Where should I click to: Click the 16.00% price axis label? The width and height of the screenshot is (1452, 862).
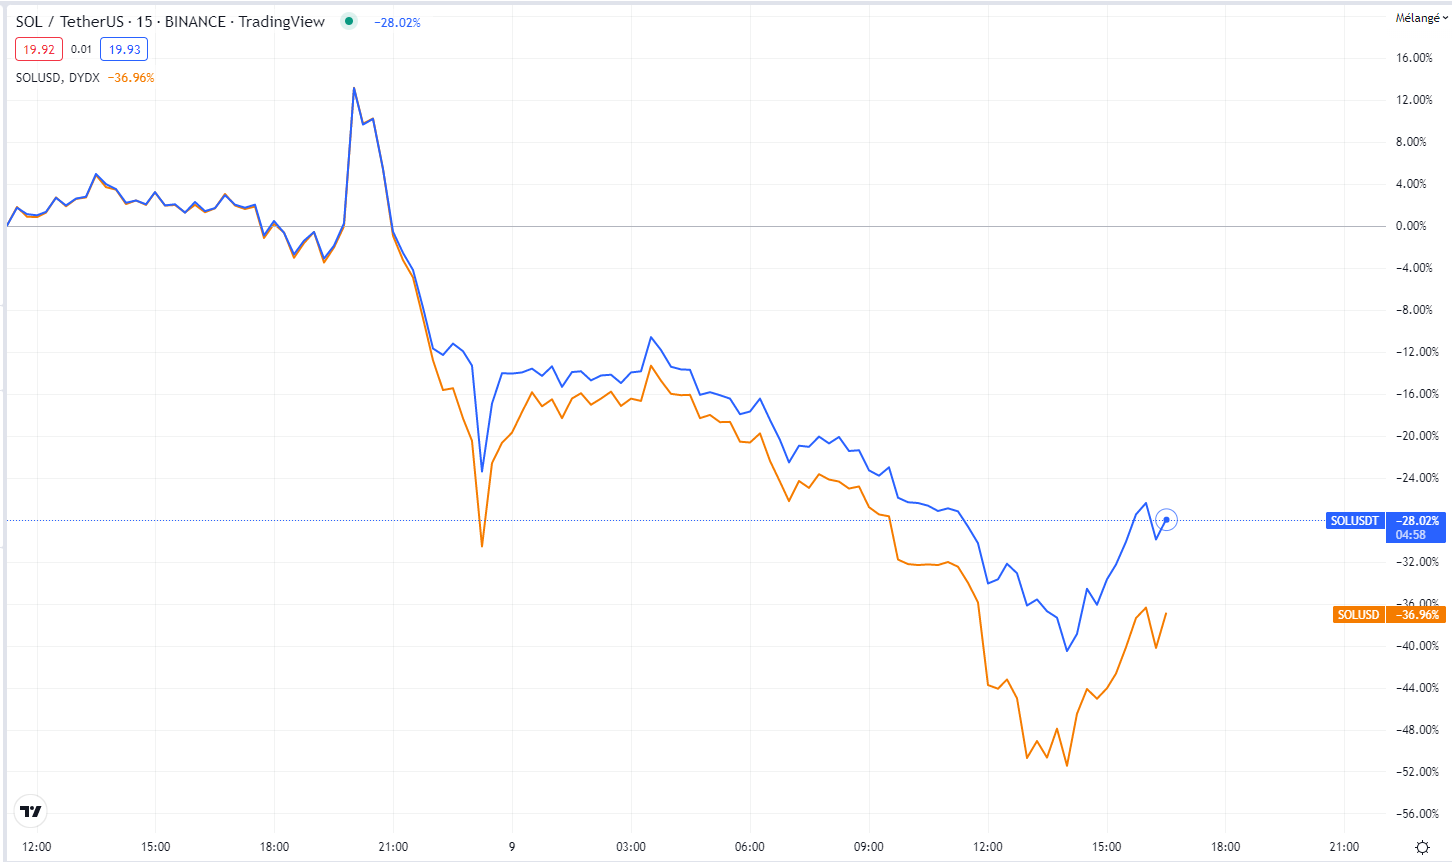pos(1414,58)
